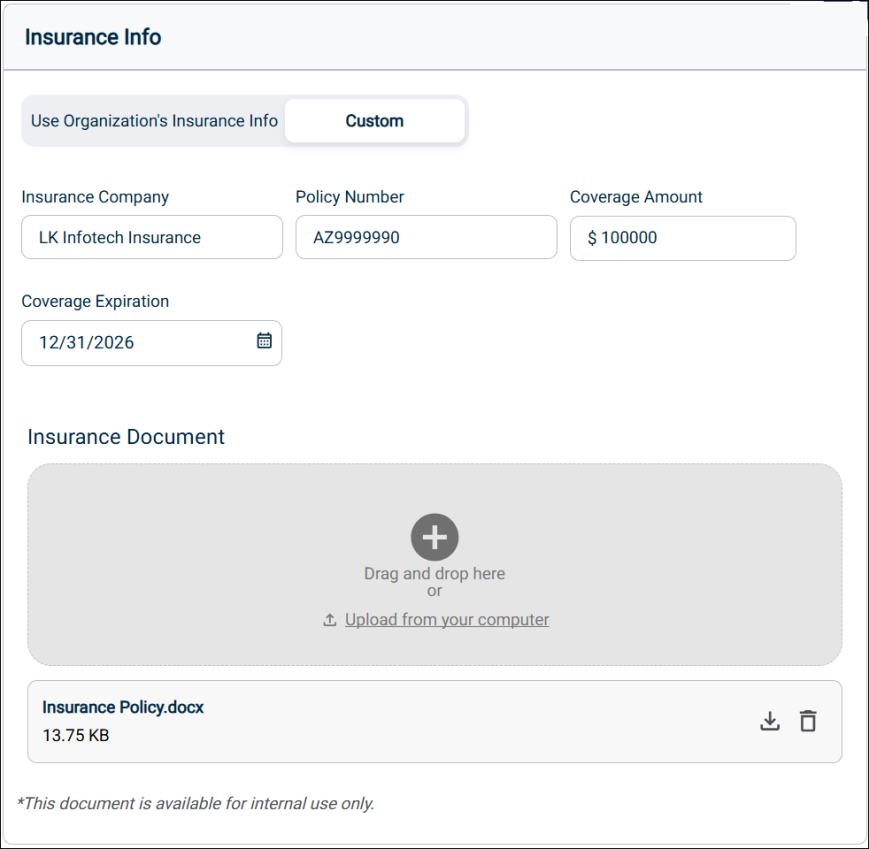Image resolution: width=869 pixels, height=849 pixels.
Task: Click the plus icon to add document
Action: [x=434, y=538]
